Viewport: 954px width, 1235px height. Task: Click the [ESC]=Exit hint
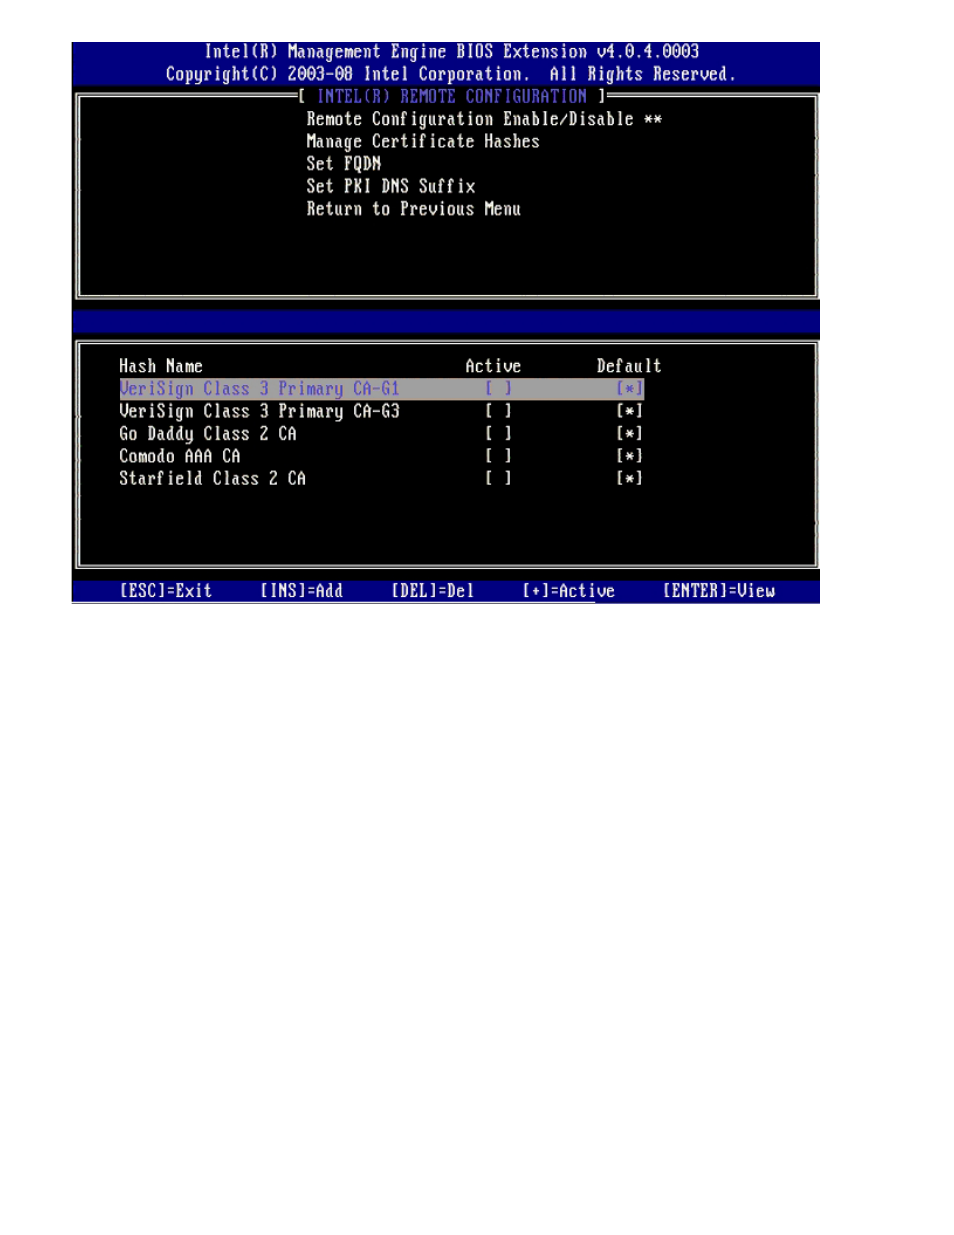click(166, 591)
